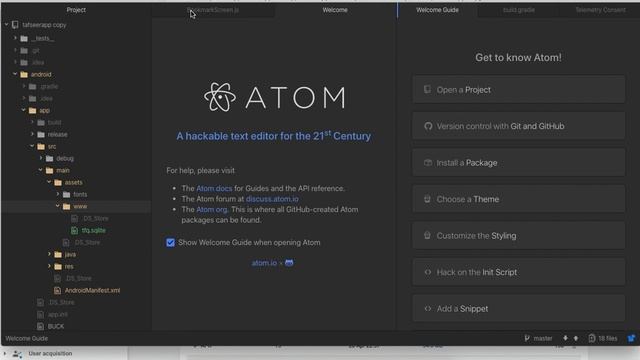Click the User acquisition icon in background window
Viewport: 640px width, 360px height.
(17, 354)
